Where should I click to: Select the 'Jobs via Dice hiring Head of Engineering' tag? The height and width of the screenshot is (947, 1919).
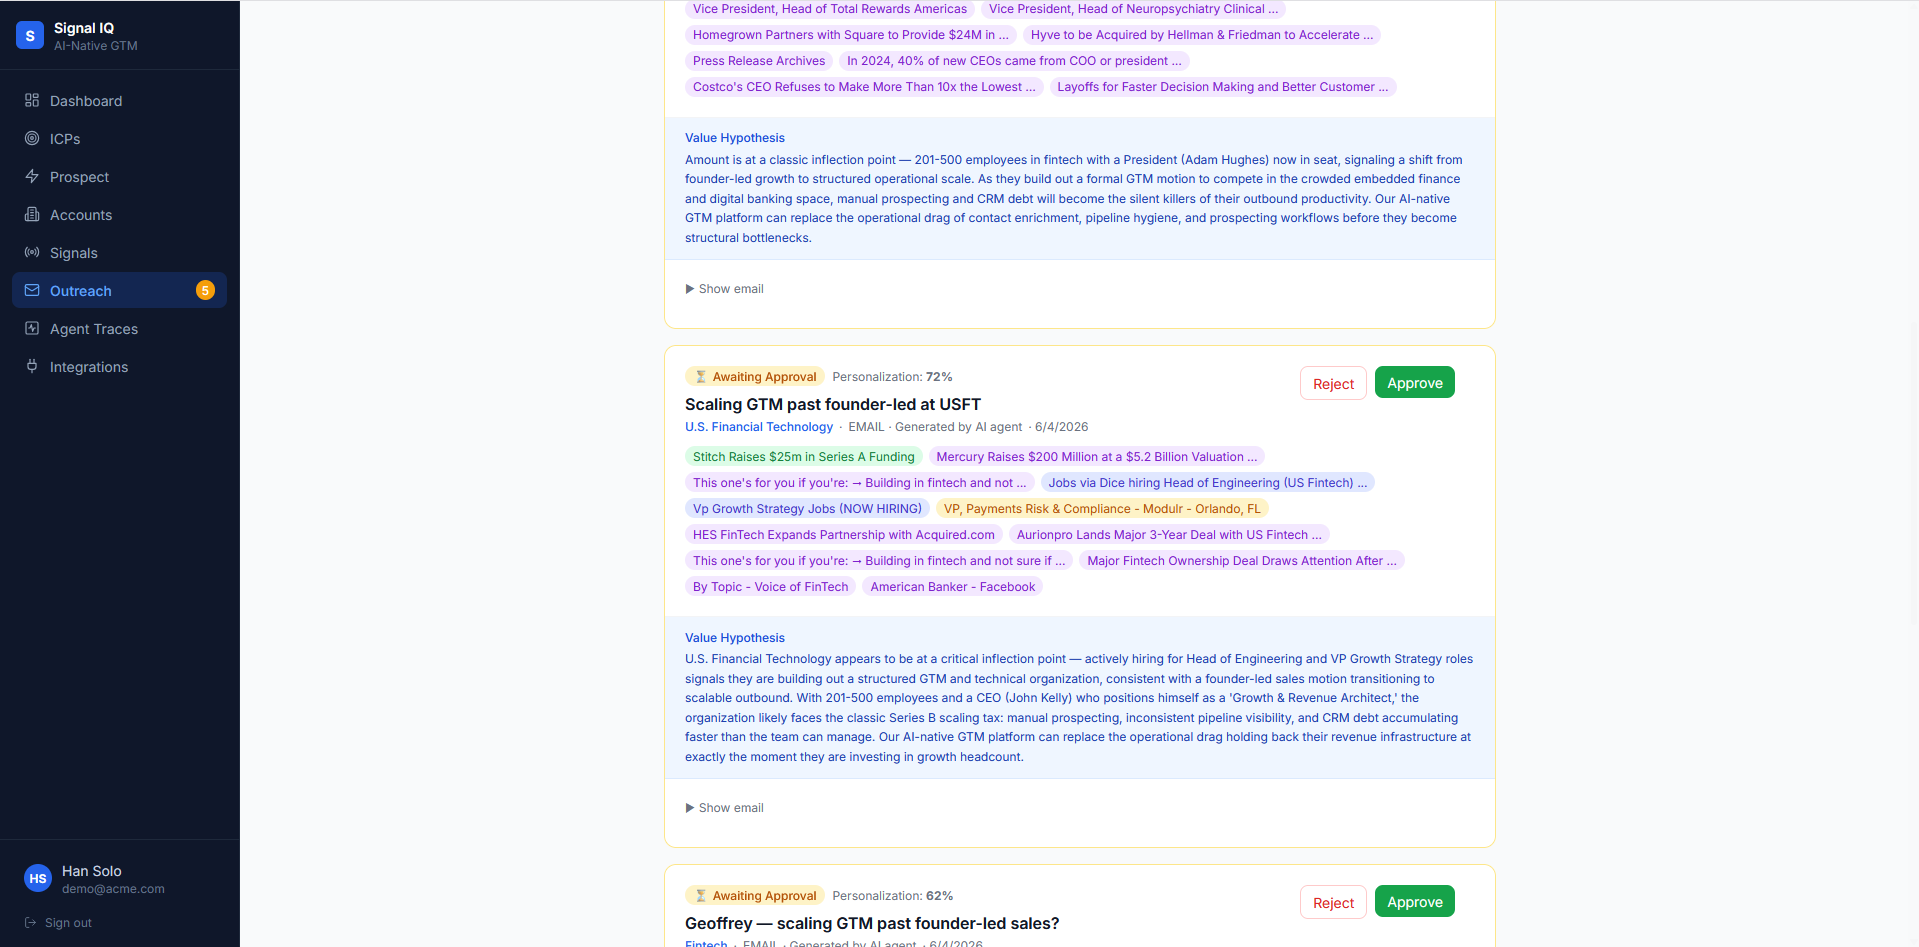coord(1208,483)
